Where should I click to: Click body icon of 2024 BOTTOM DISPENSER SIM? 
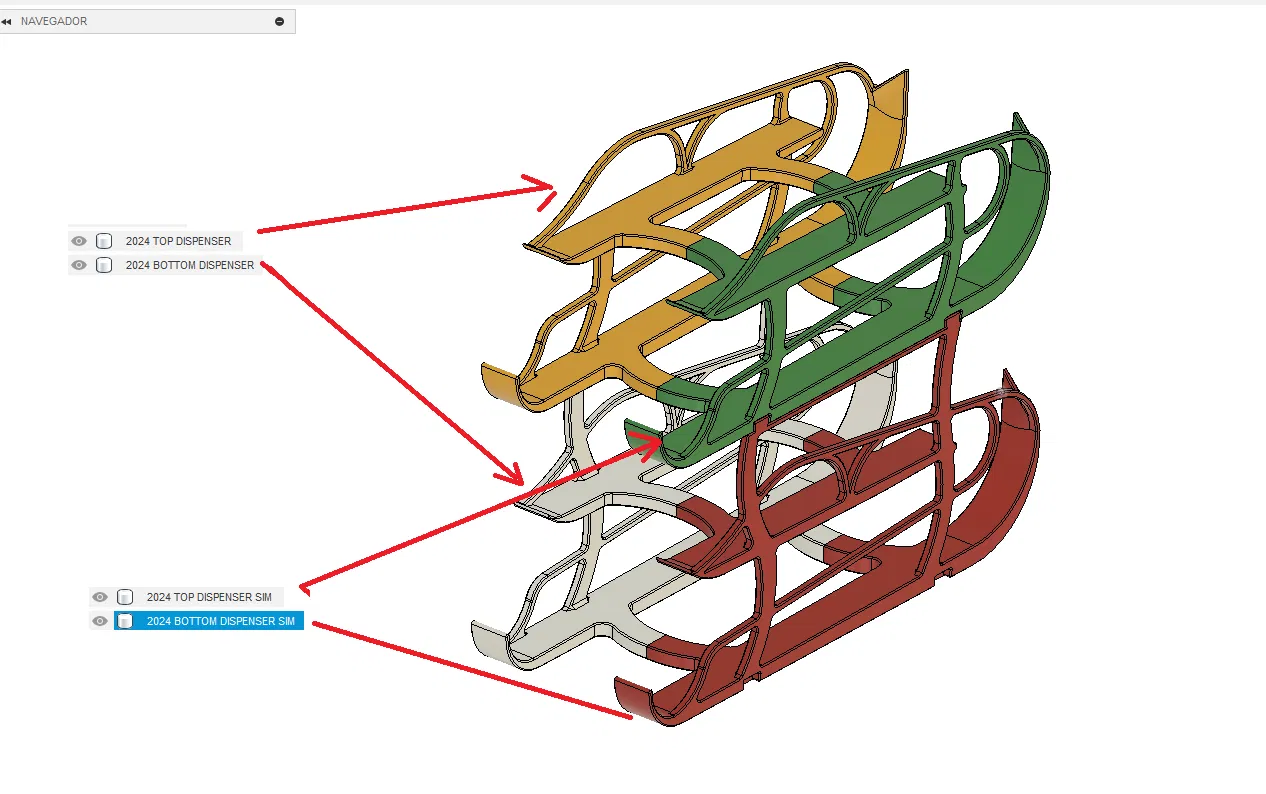pos(125,621)
